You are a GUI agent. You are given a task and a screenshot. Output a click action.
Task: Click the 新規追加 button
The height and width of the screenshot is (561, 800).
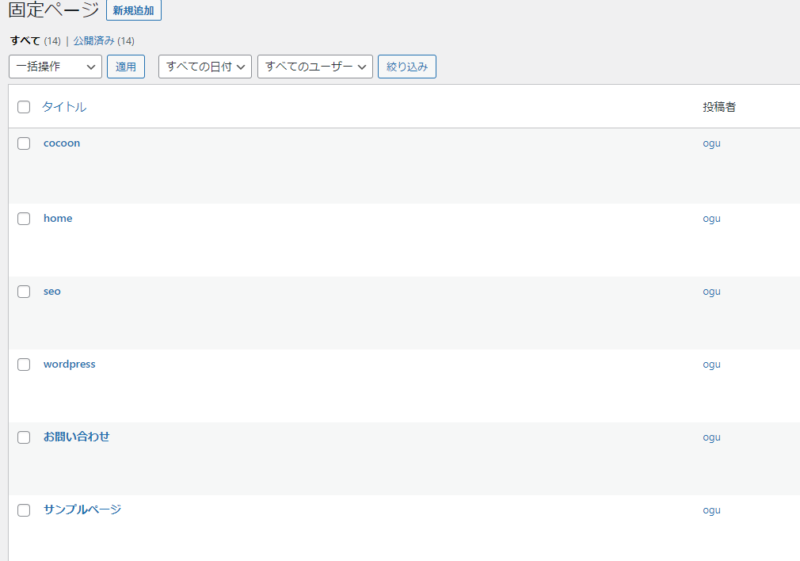(134, 10)
